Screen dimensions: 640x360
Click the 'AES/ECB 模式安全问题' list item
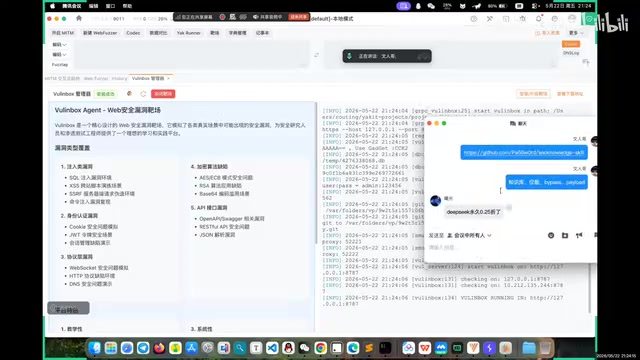(x=226, y=178)
